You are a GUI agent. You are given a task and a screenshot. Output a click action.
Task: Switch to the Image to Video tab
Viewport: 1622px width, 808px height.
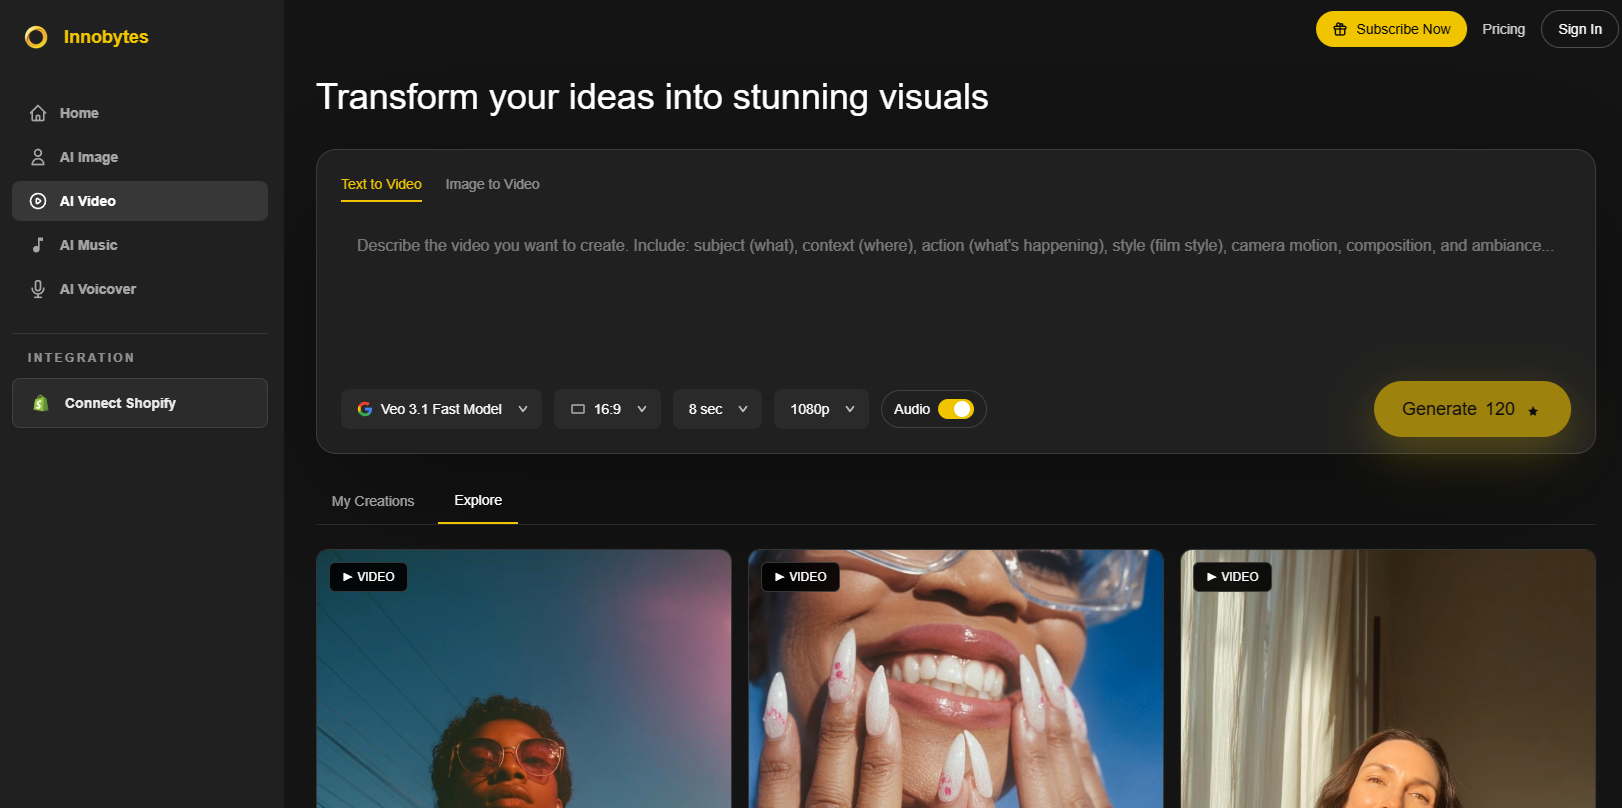492,185
